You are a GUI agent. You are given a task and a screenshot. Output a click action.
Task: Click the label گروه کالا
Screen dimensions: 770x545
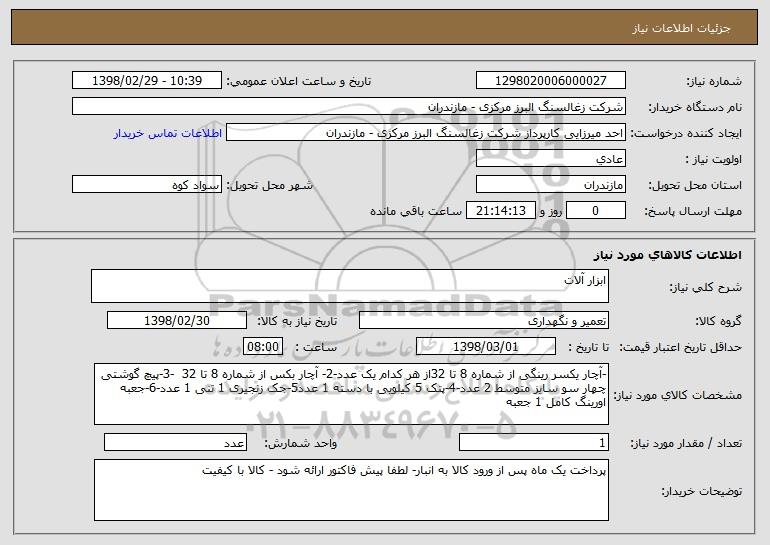(718, 321)
